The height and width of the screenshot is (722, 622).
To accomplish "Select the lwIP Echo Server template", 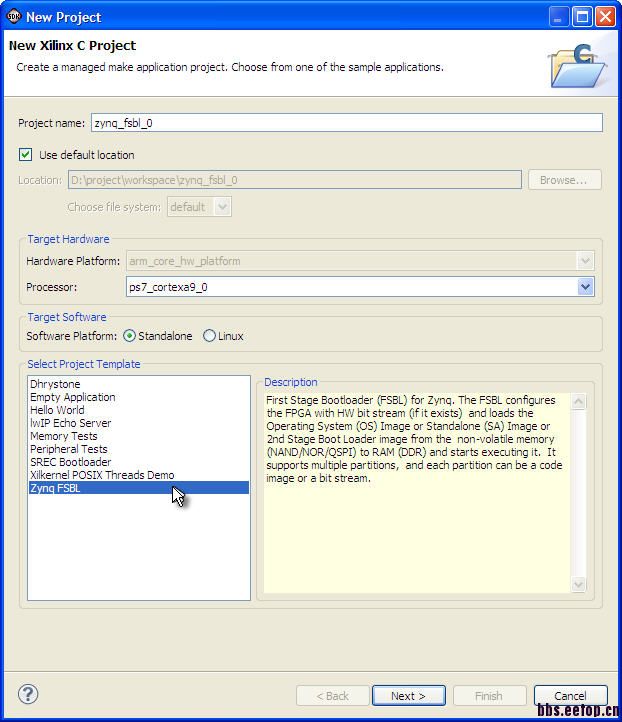I will (x=139, y=423).
